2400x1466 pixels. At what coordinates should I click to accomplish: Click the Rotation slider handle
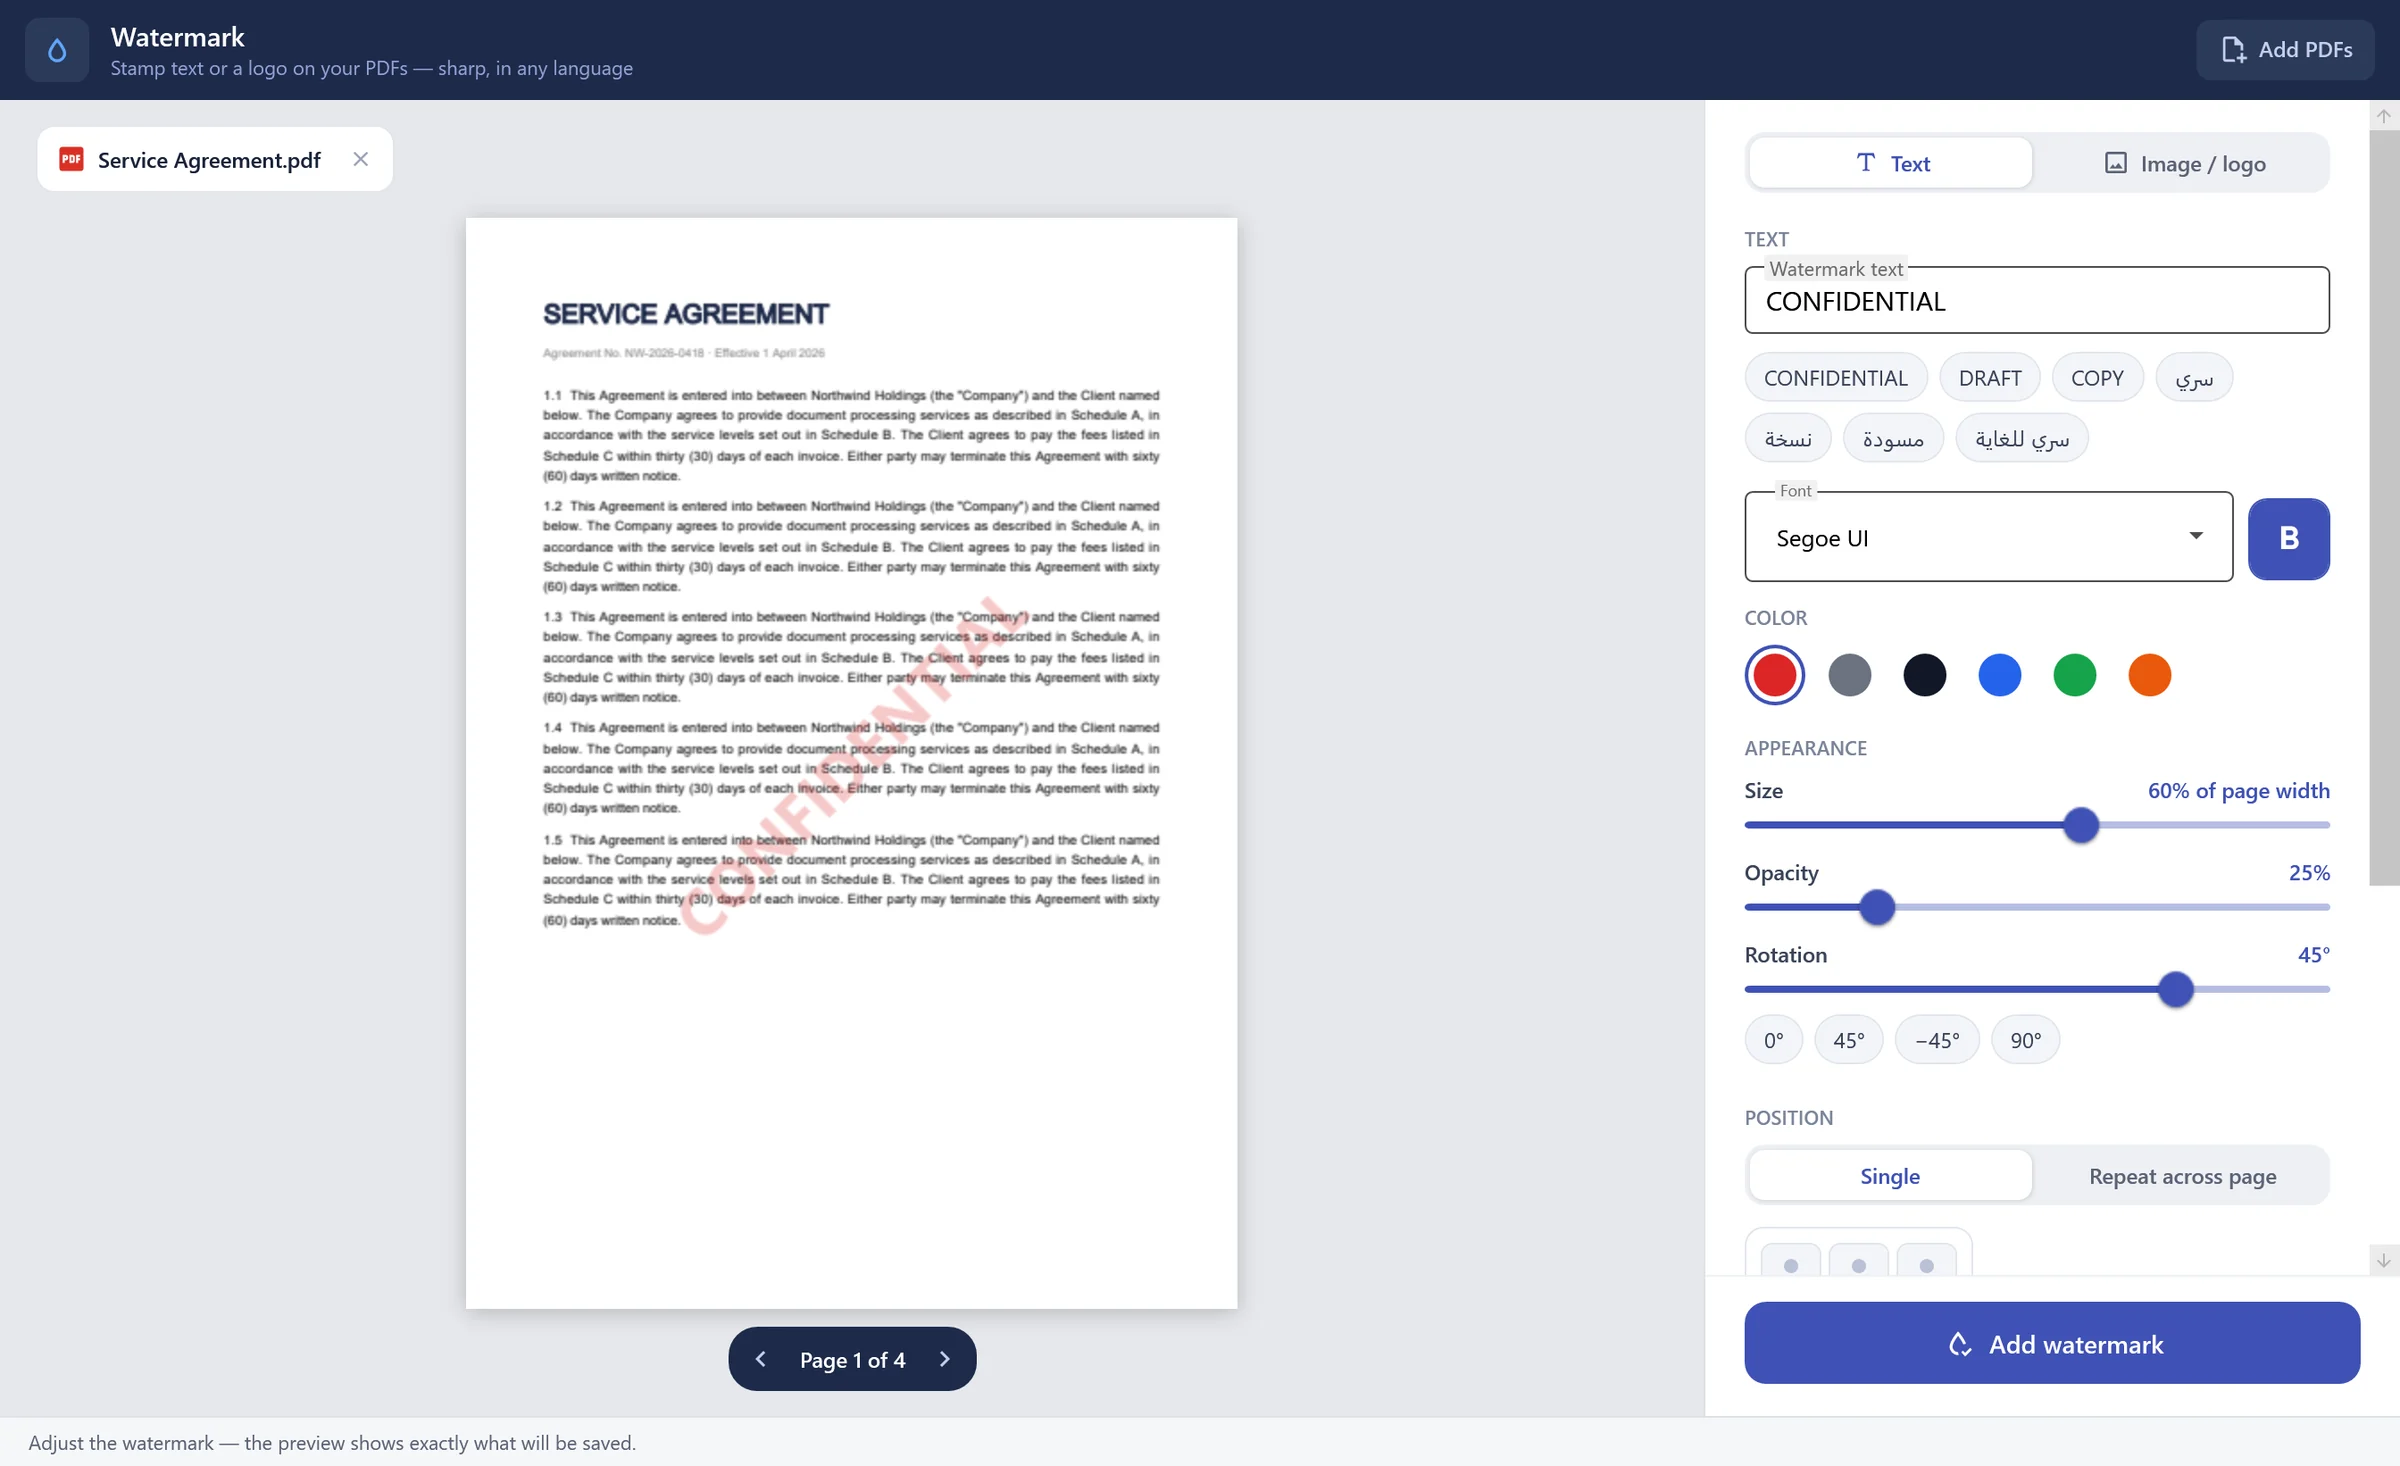tap(2175, 989)
